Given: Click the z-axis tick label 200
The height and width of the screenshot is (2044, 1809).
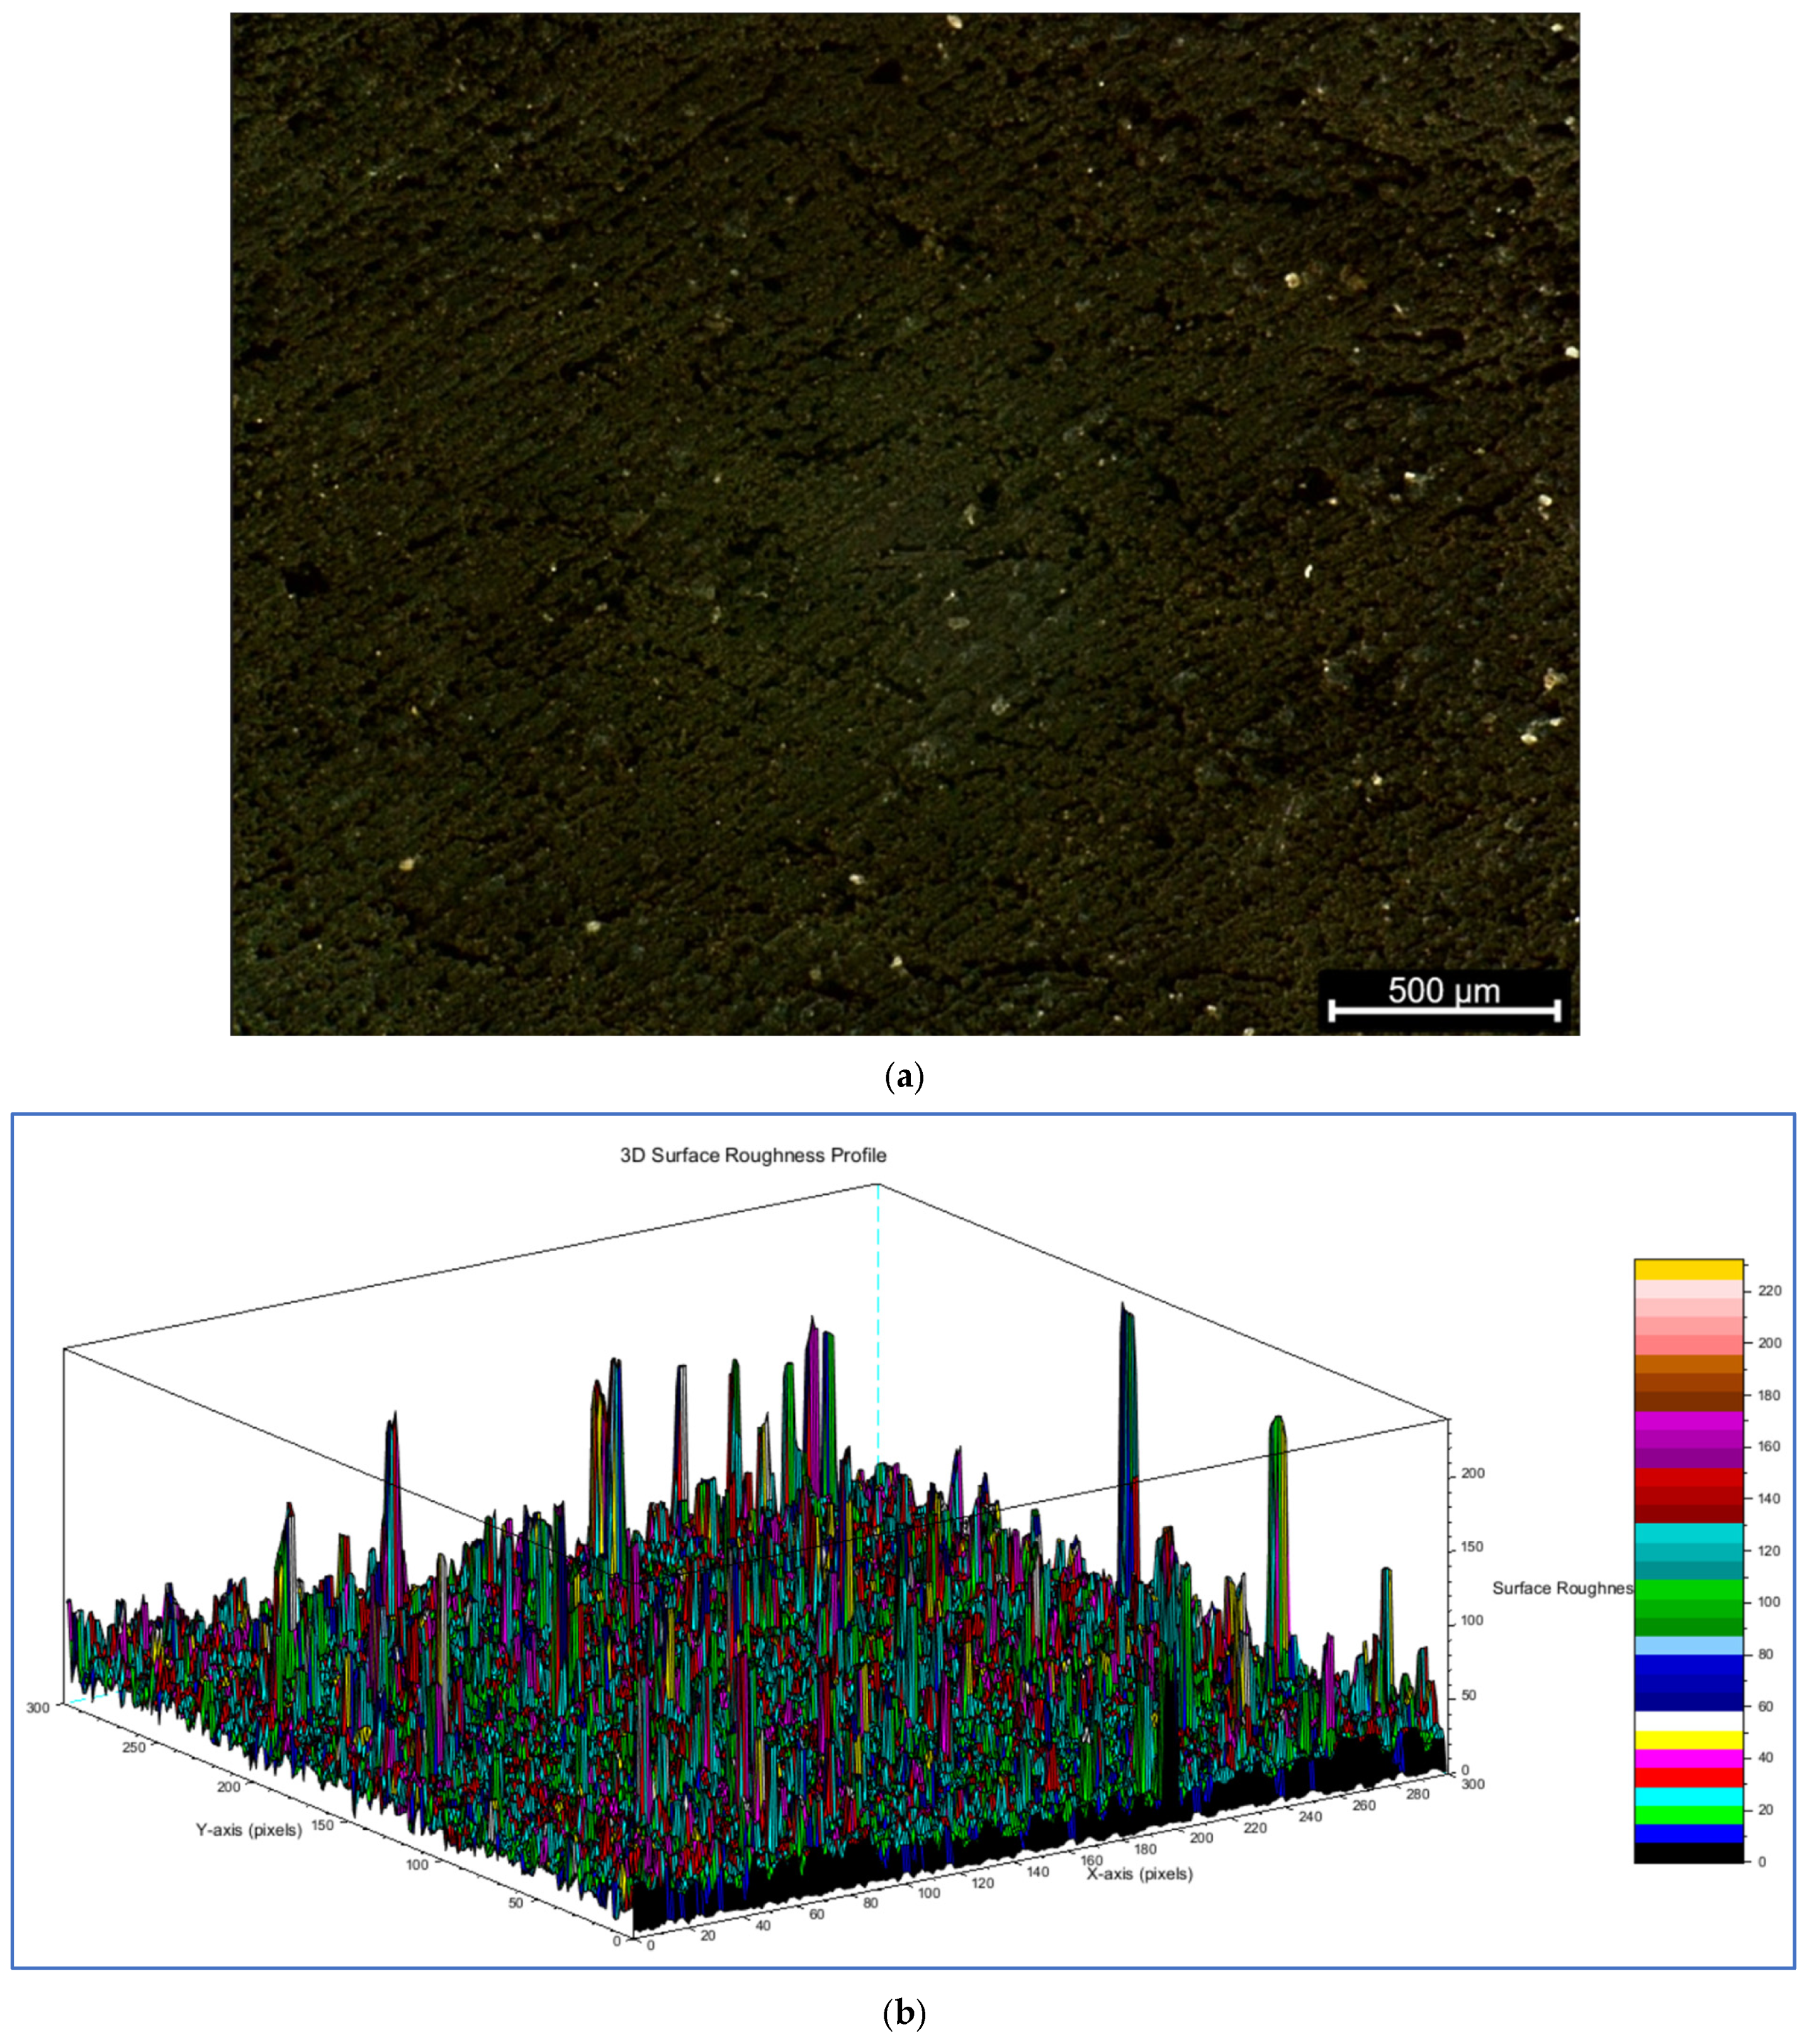Looking at the screenshot, I should pyautogui.click(x=1473, y=1473).
